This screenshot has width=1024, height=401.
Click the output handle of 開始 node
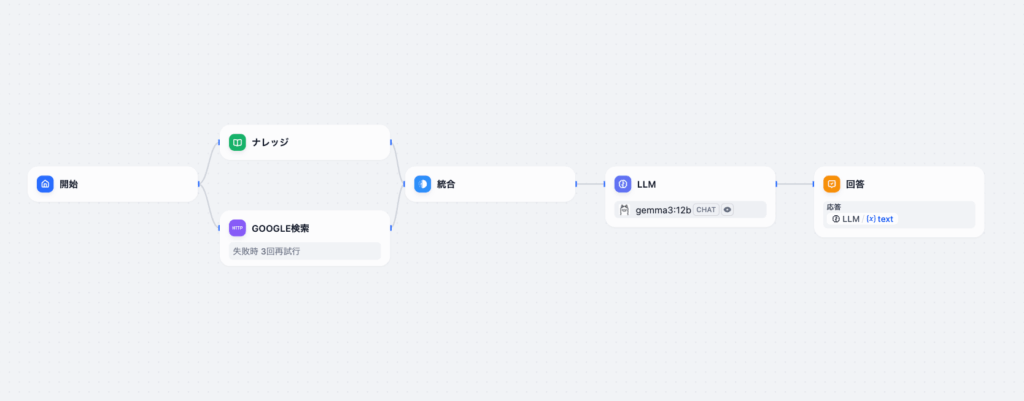coord(199,184)
